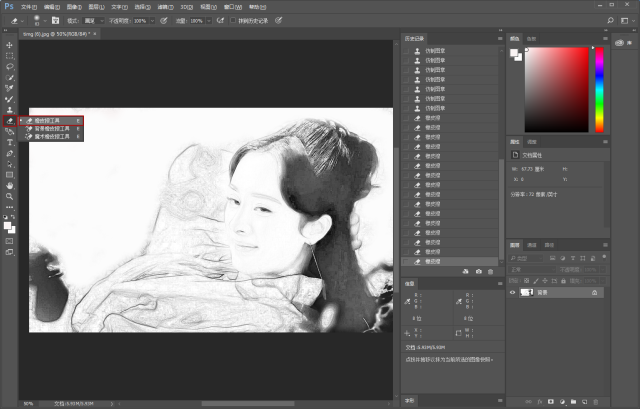Set history brush source on last Eraser state

406,262
